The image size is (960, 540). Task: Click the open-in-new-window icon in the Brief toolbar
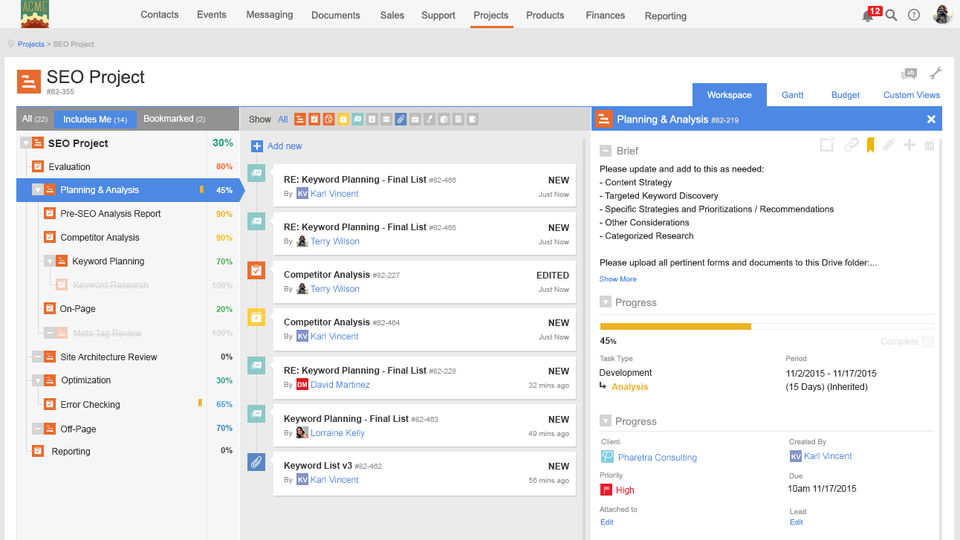click(827, 145)
